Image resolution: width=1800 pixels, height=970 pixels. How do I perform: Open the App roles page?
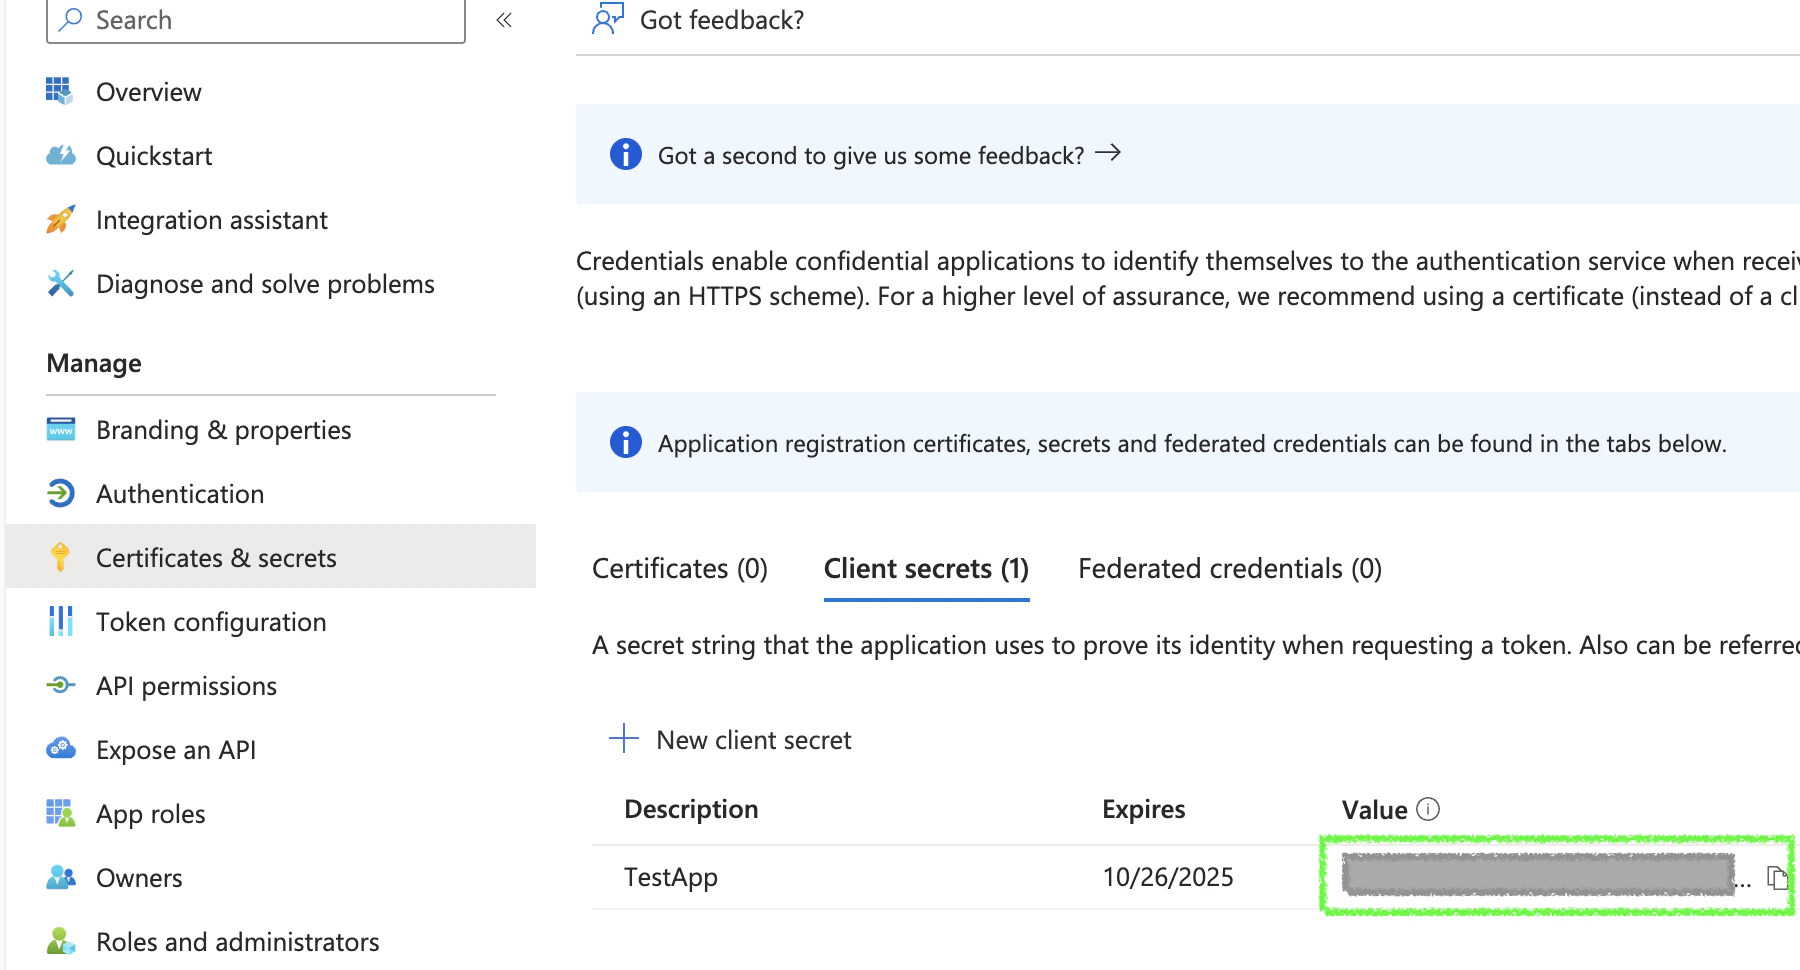(150, 814)
